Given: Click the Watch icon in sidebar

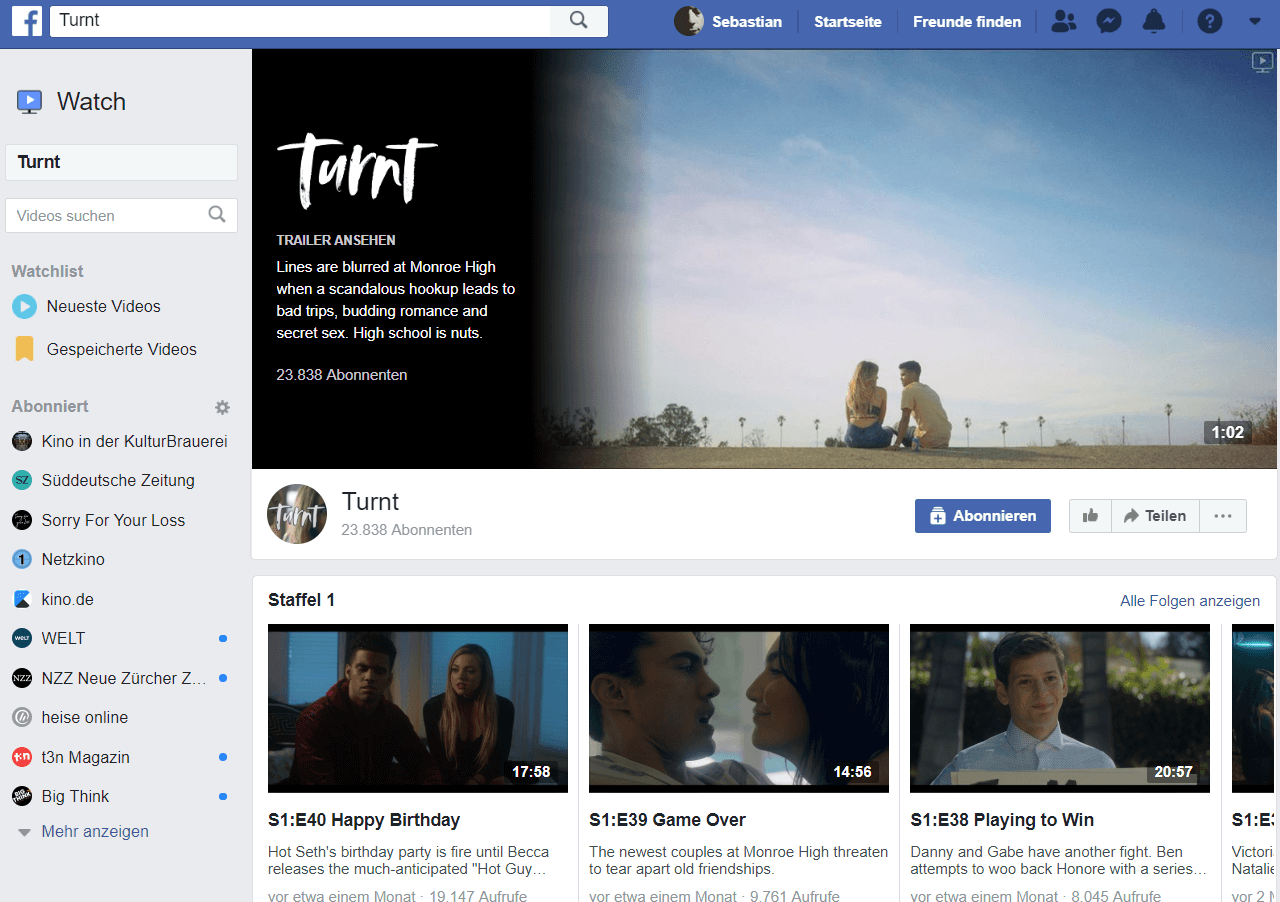Looking at the screenshot, I should coord(29,101).
